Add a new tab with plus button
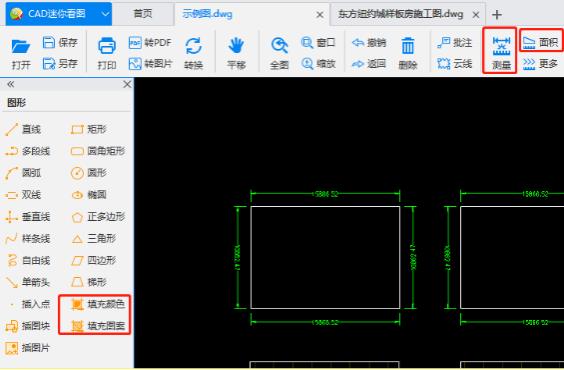The width and height of the screenshot is (564, 370). point(497,15)
